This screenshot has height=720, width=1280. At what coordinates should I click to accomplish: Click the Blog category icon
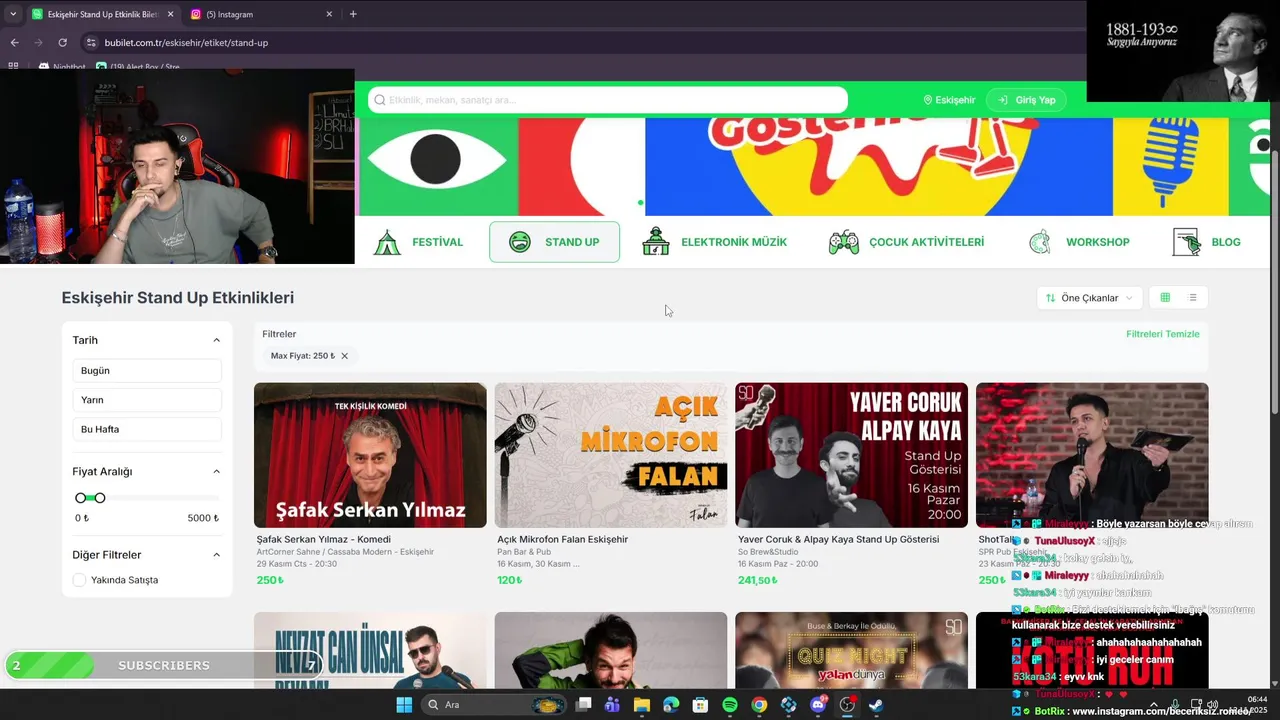click(x=1186, y=242)
